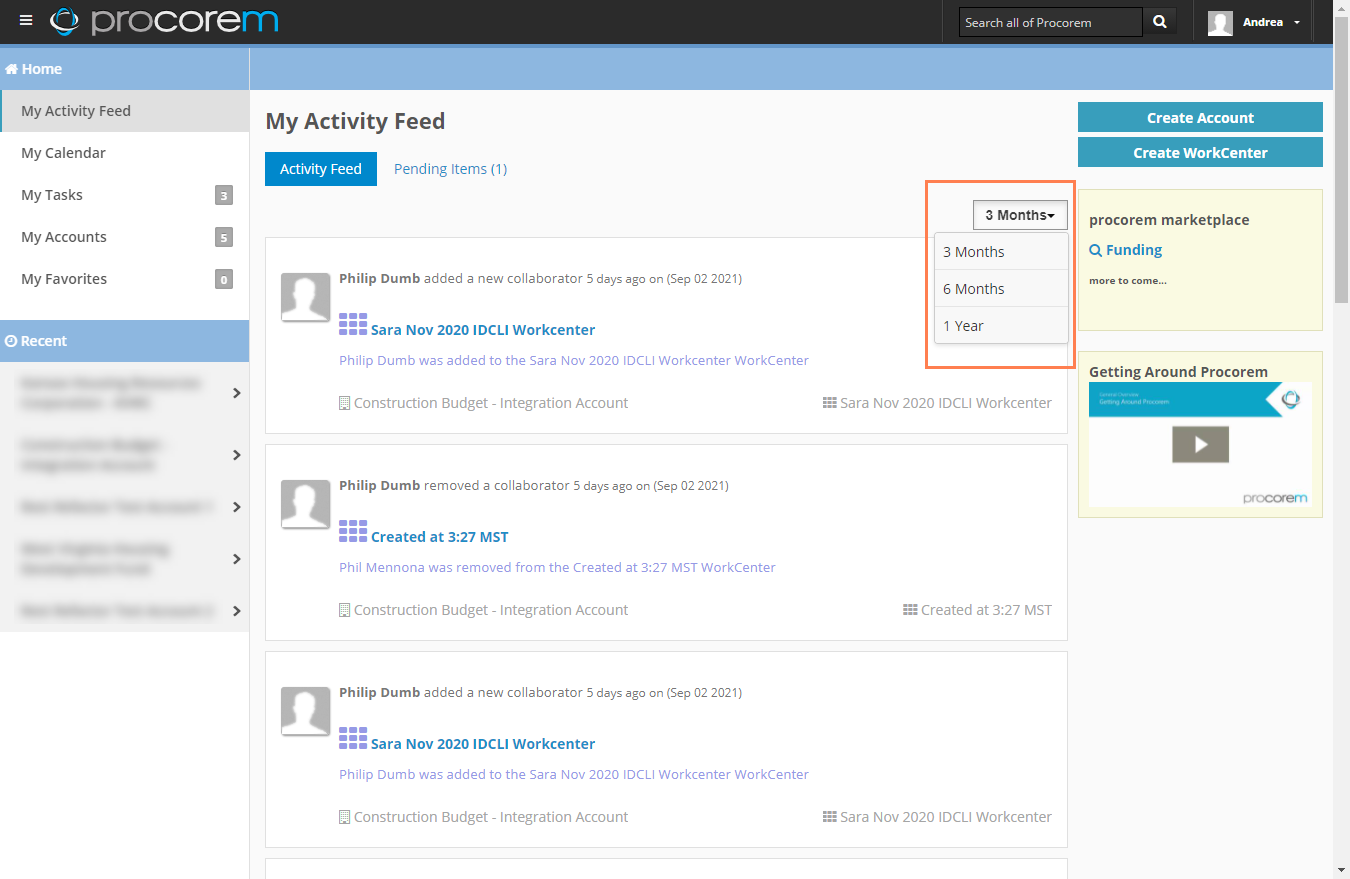Open My Favorites in the sidebar
Image resolution: width=1350 pixels, height=879 pixels.
tap(124, 279)
